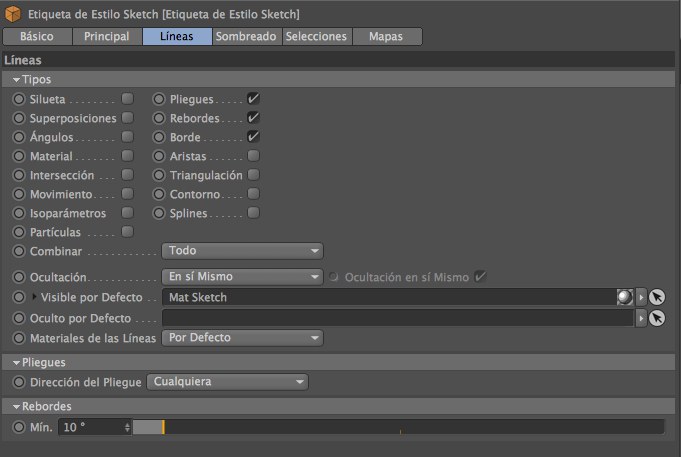Enable the Silueta checkbox

pos(128,99)
